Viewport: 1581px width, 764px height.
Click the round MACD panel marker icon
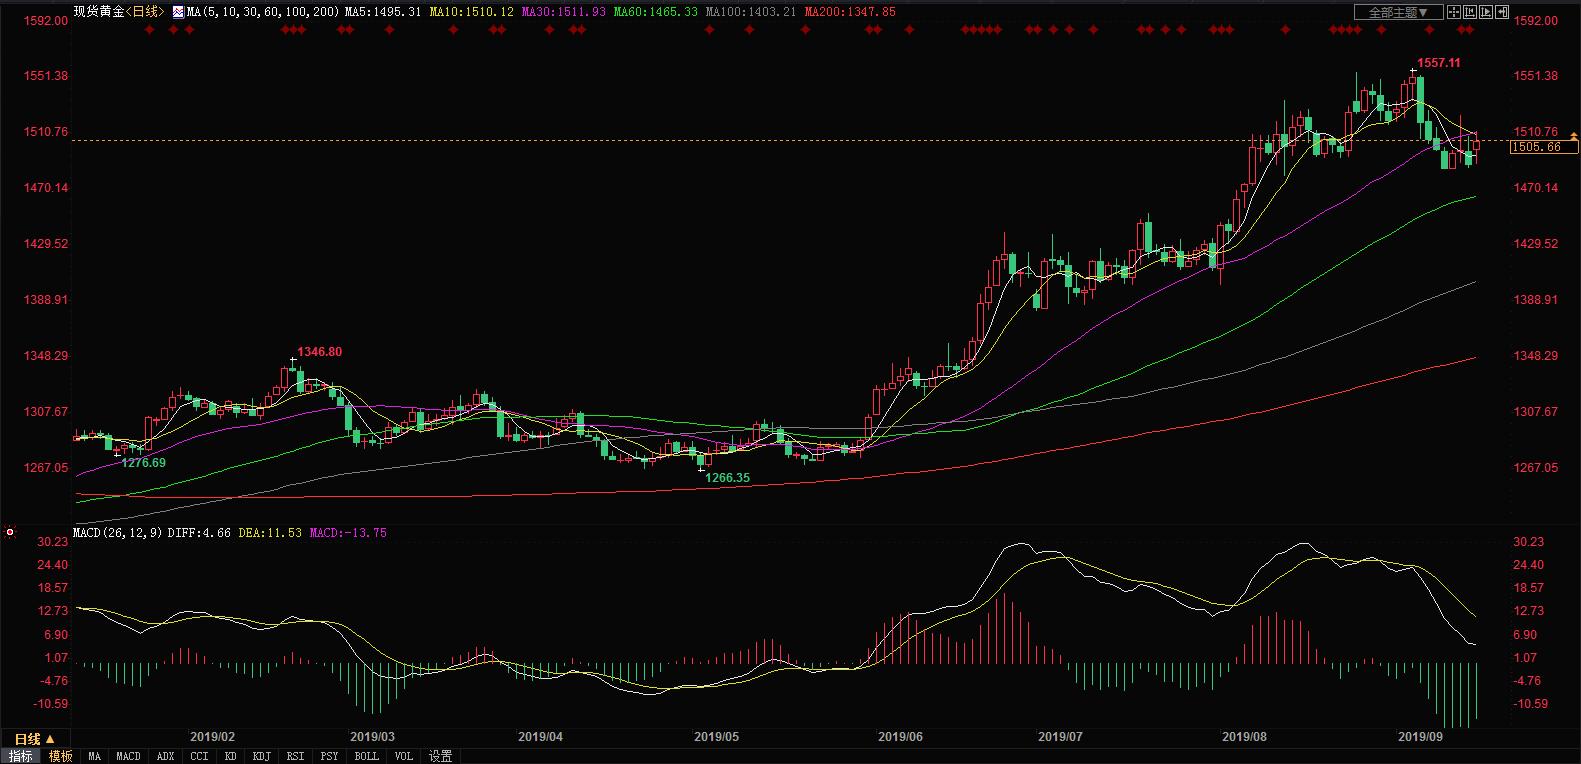(x=10, y=533)
